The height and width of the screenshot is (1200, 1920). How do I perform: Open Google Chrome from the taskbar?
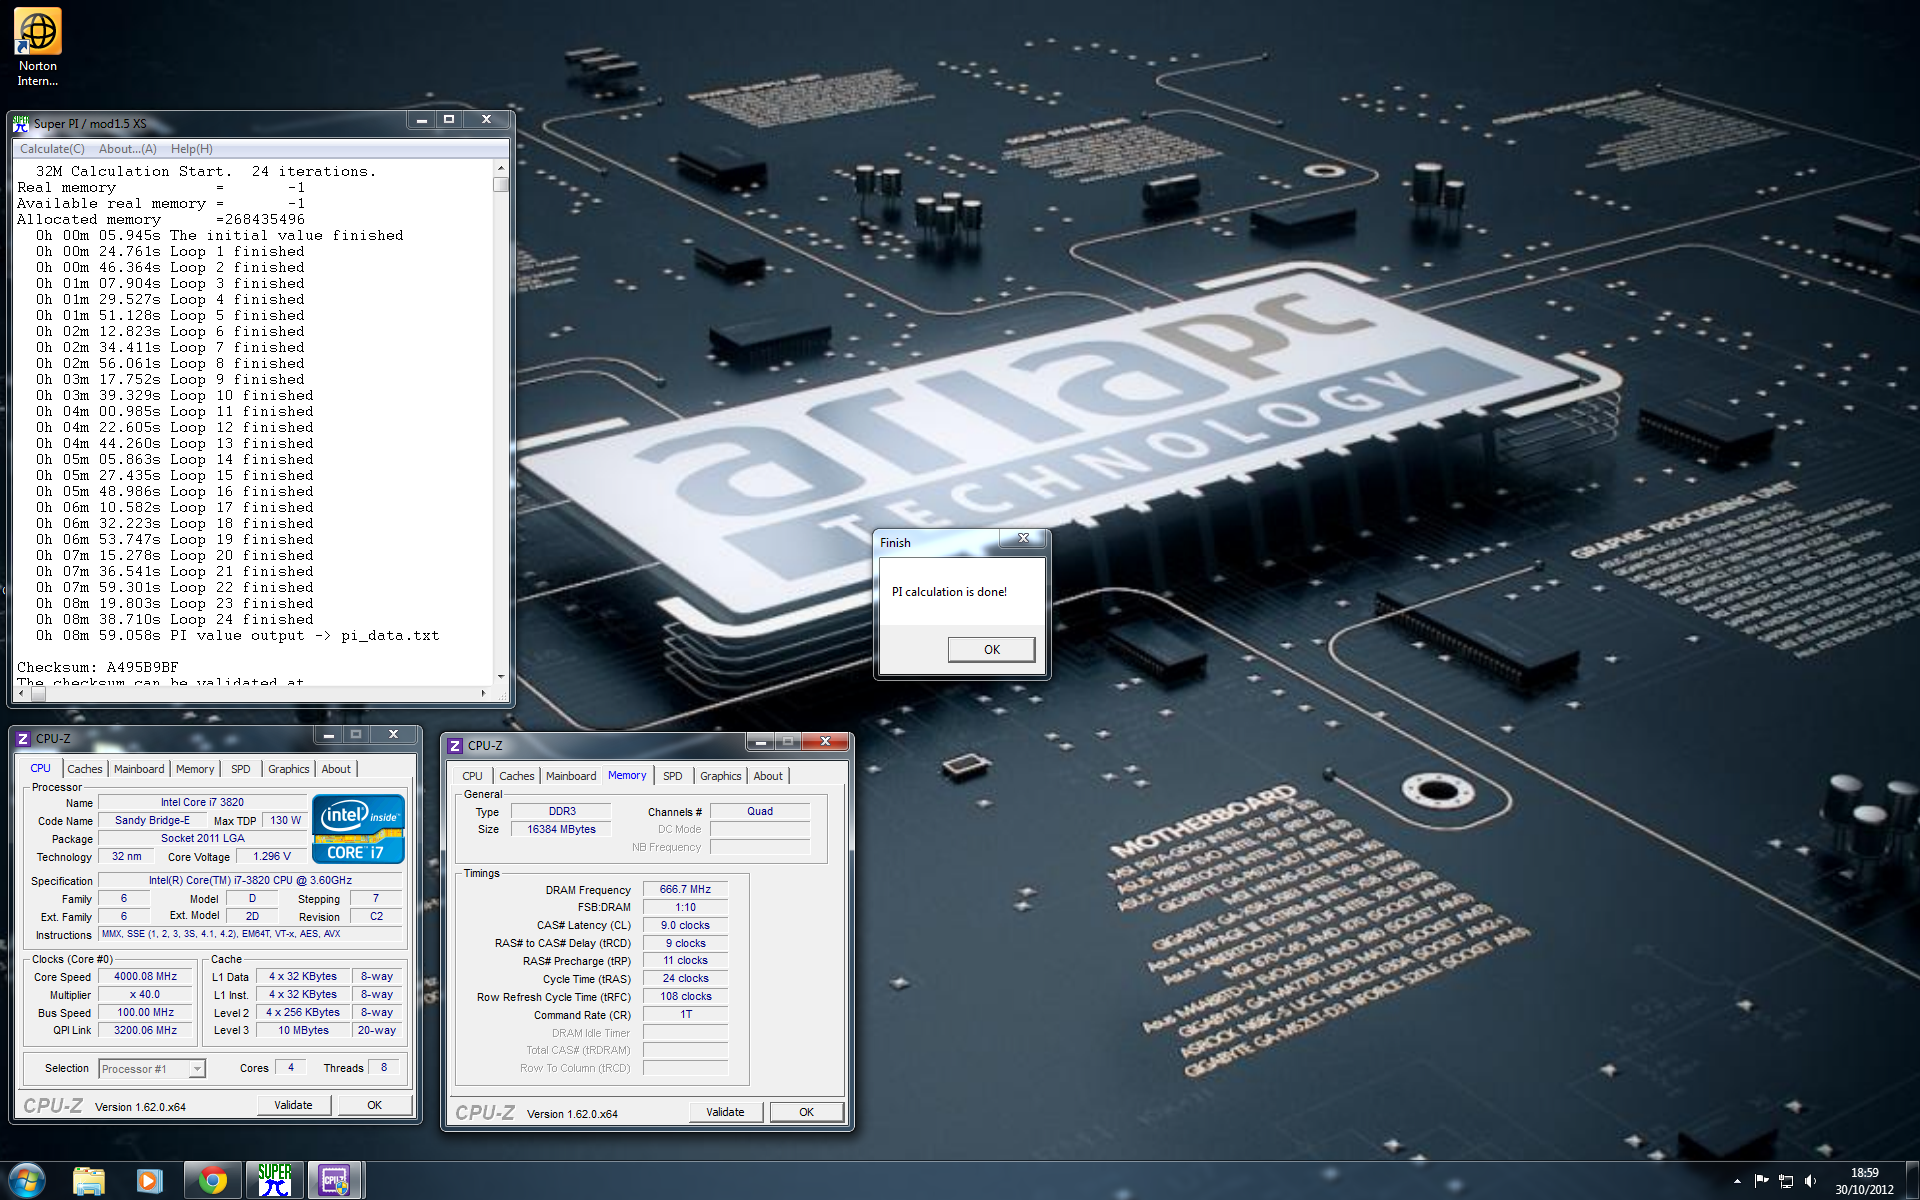pyautogui.click(x=212, y=1181)
